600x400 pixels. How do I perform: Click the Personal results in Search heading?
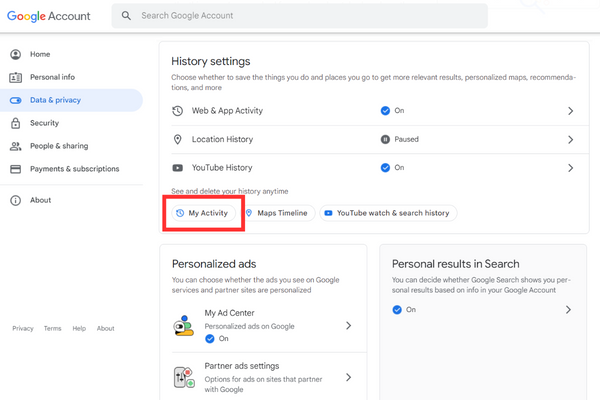pos(455,264)
